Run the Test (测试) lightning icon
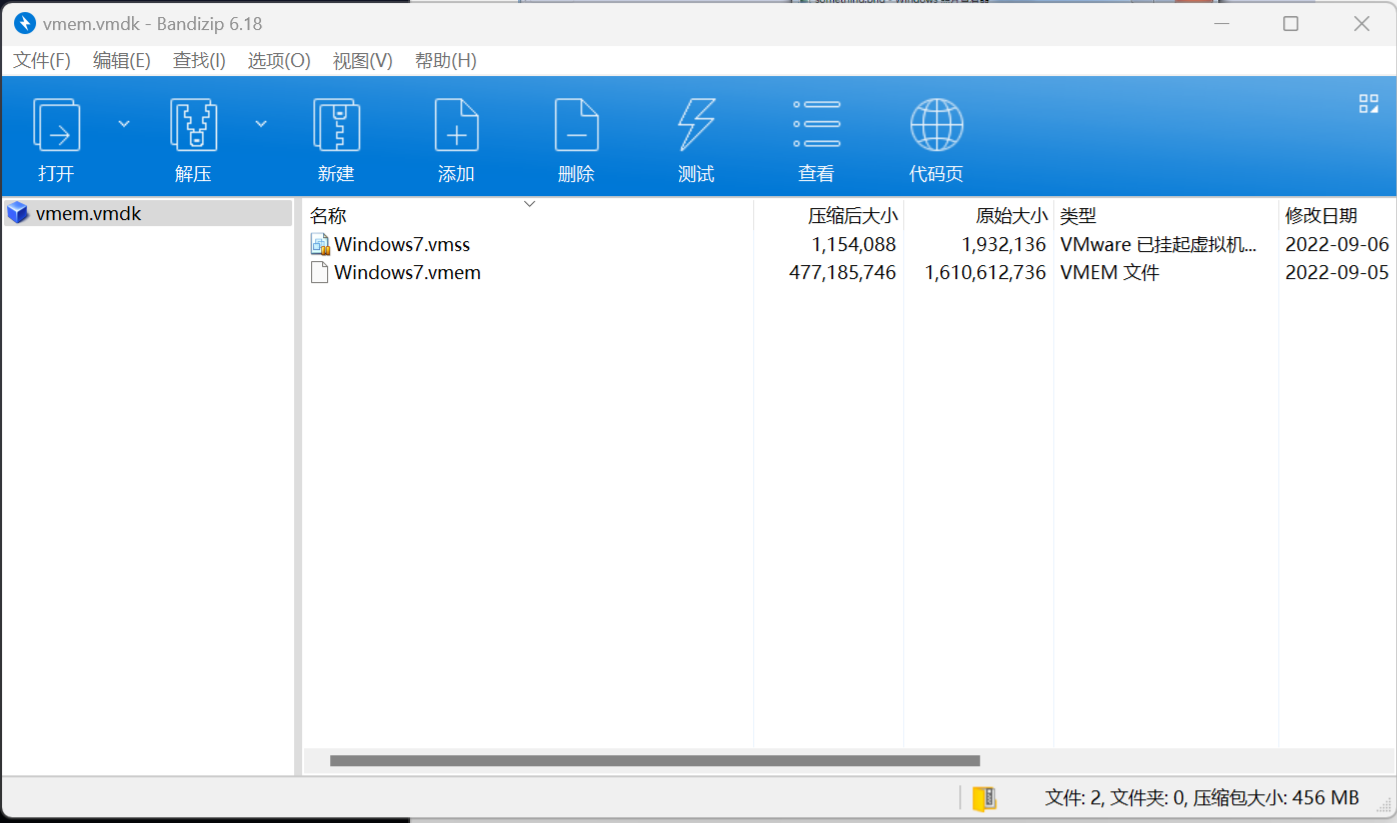The height and width of the screenshot is (823, 1397). [x=696, y=125]
